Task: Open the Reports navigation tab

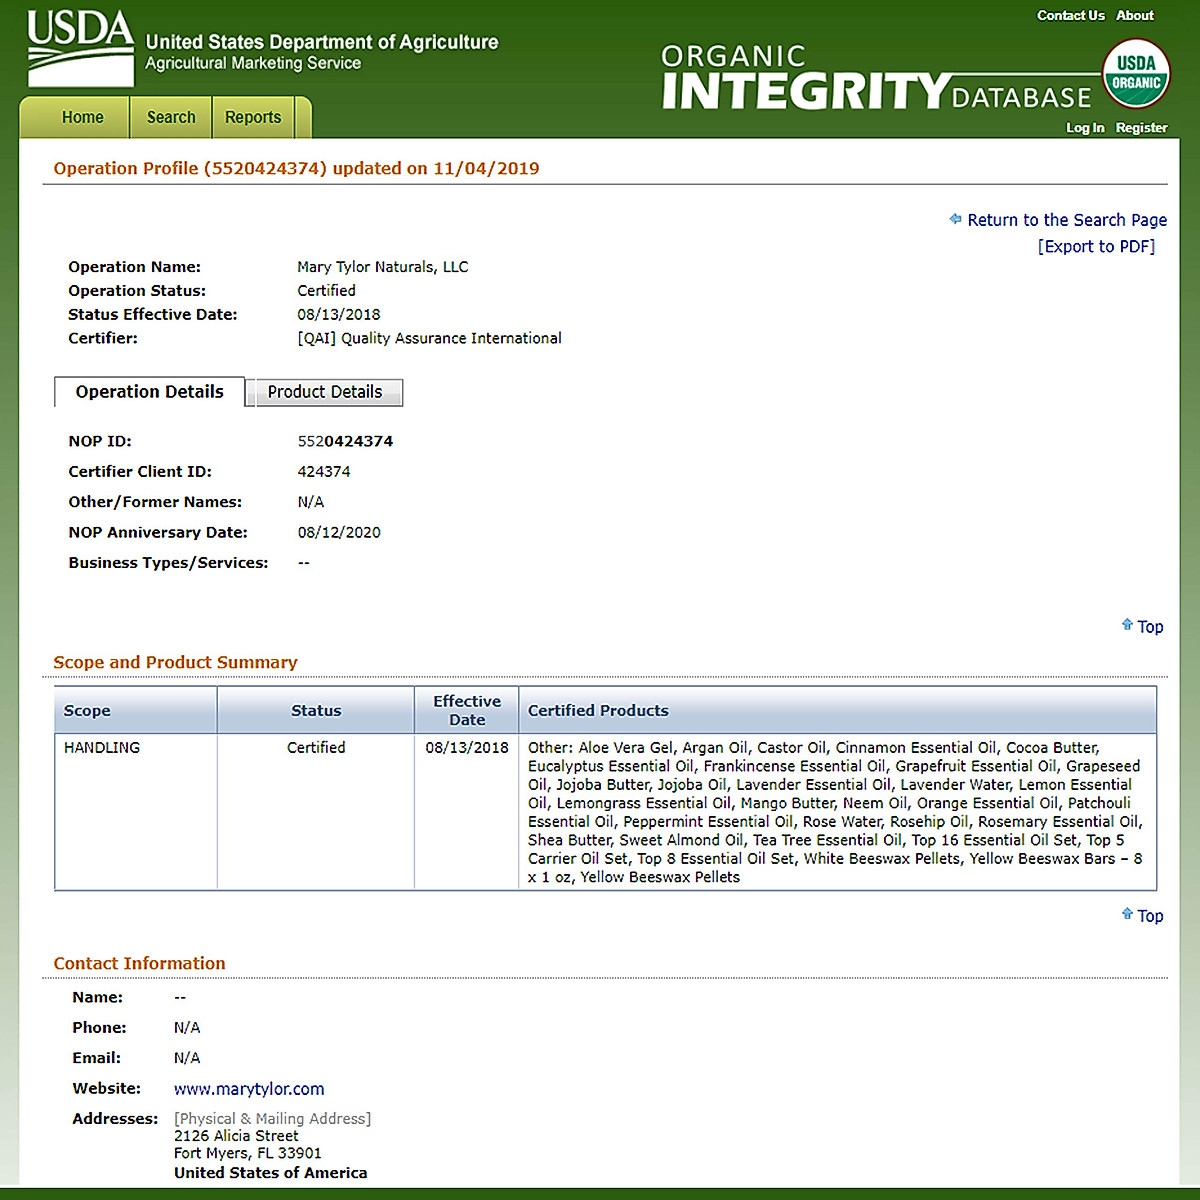Action: pyautogui.click(x=253, y=117)
